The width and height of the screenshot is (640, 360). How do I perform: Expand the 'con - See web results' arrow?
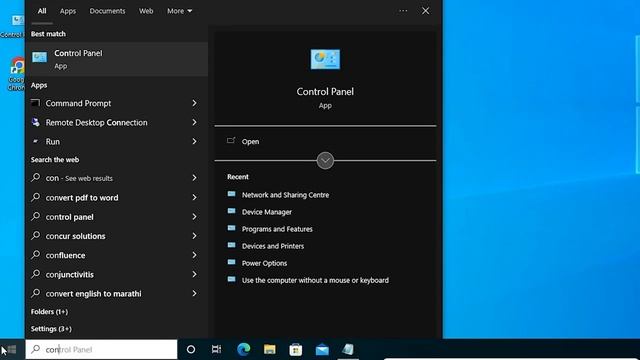tap(194, 178)
